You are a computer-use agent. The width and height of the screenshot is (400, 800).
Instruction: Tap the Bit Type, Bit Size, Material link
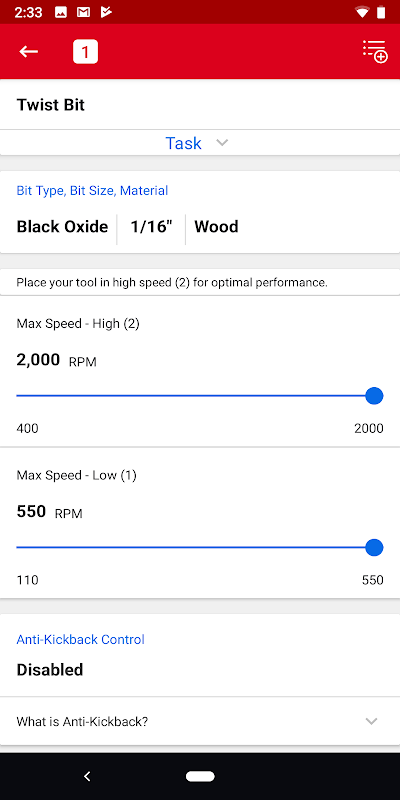pyautogui.click(x=92, y=191)
